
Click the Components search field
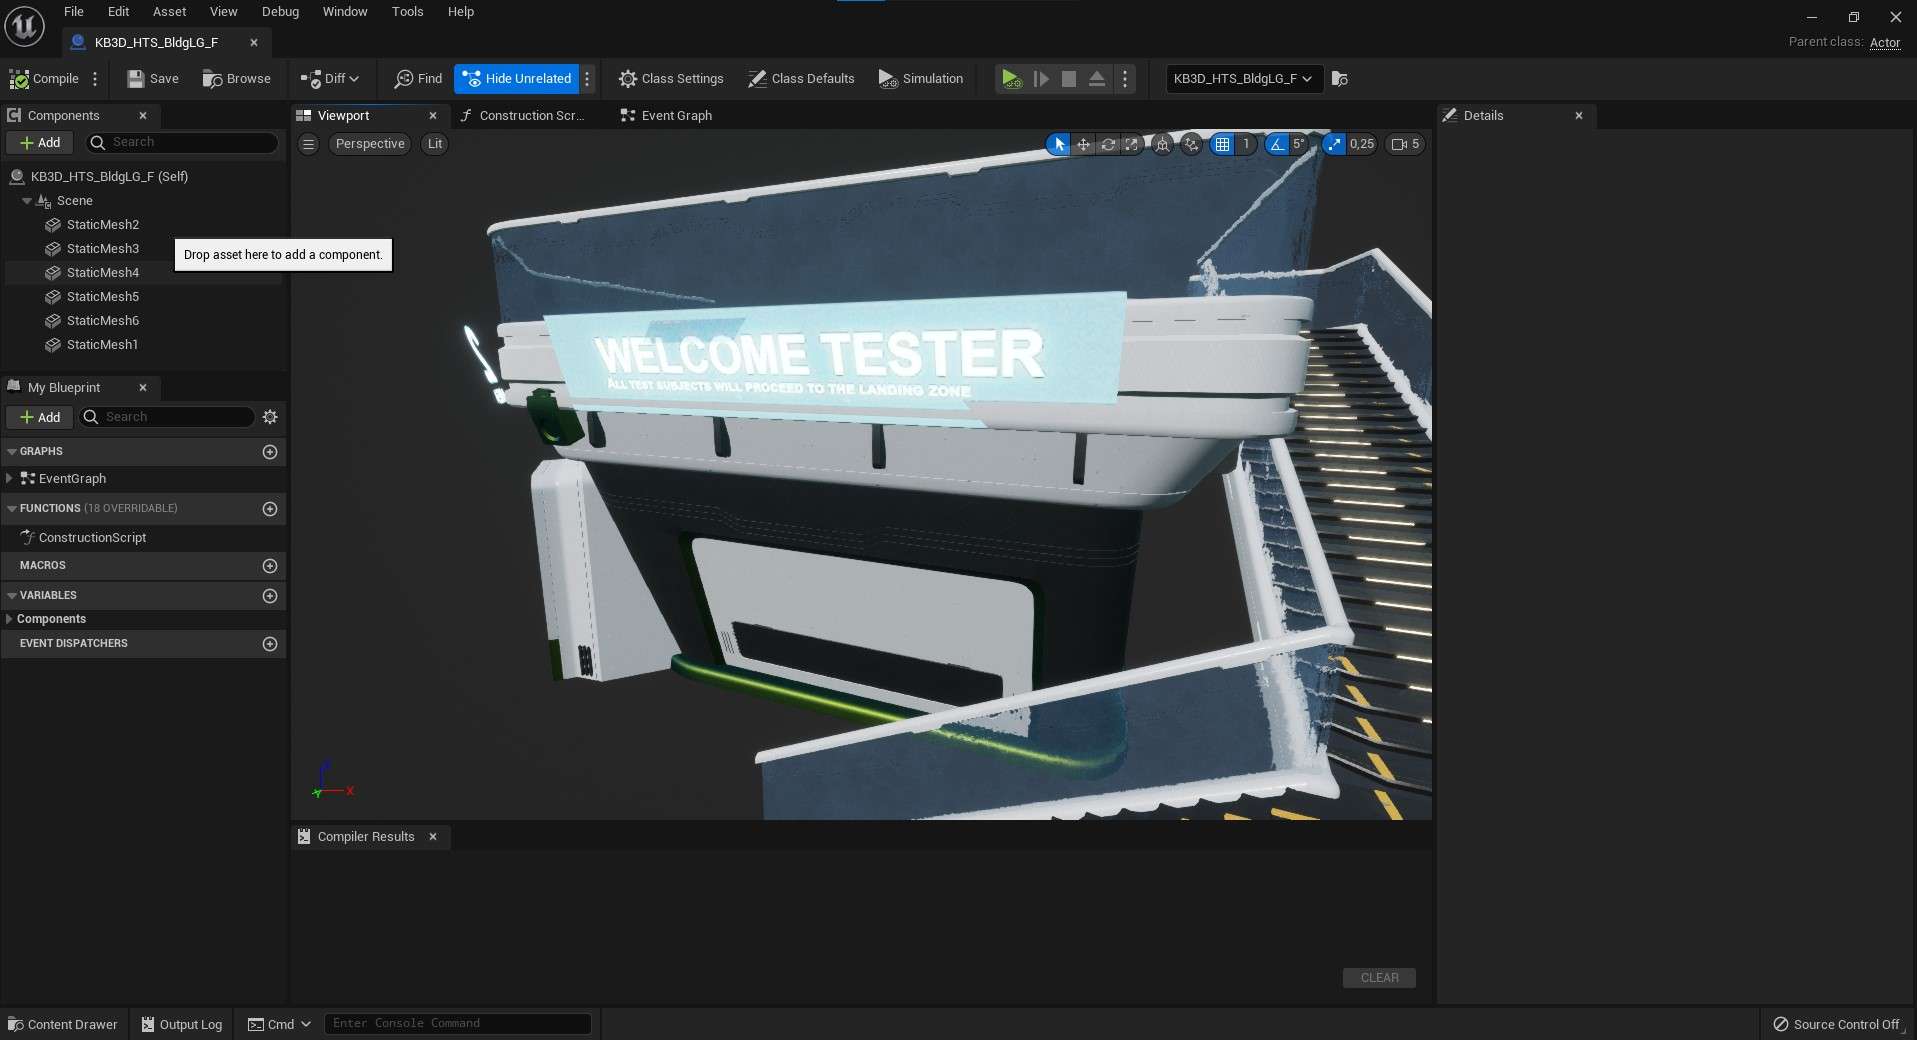pyautogui.click(x=181, y=143)
